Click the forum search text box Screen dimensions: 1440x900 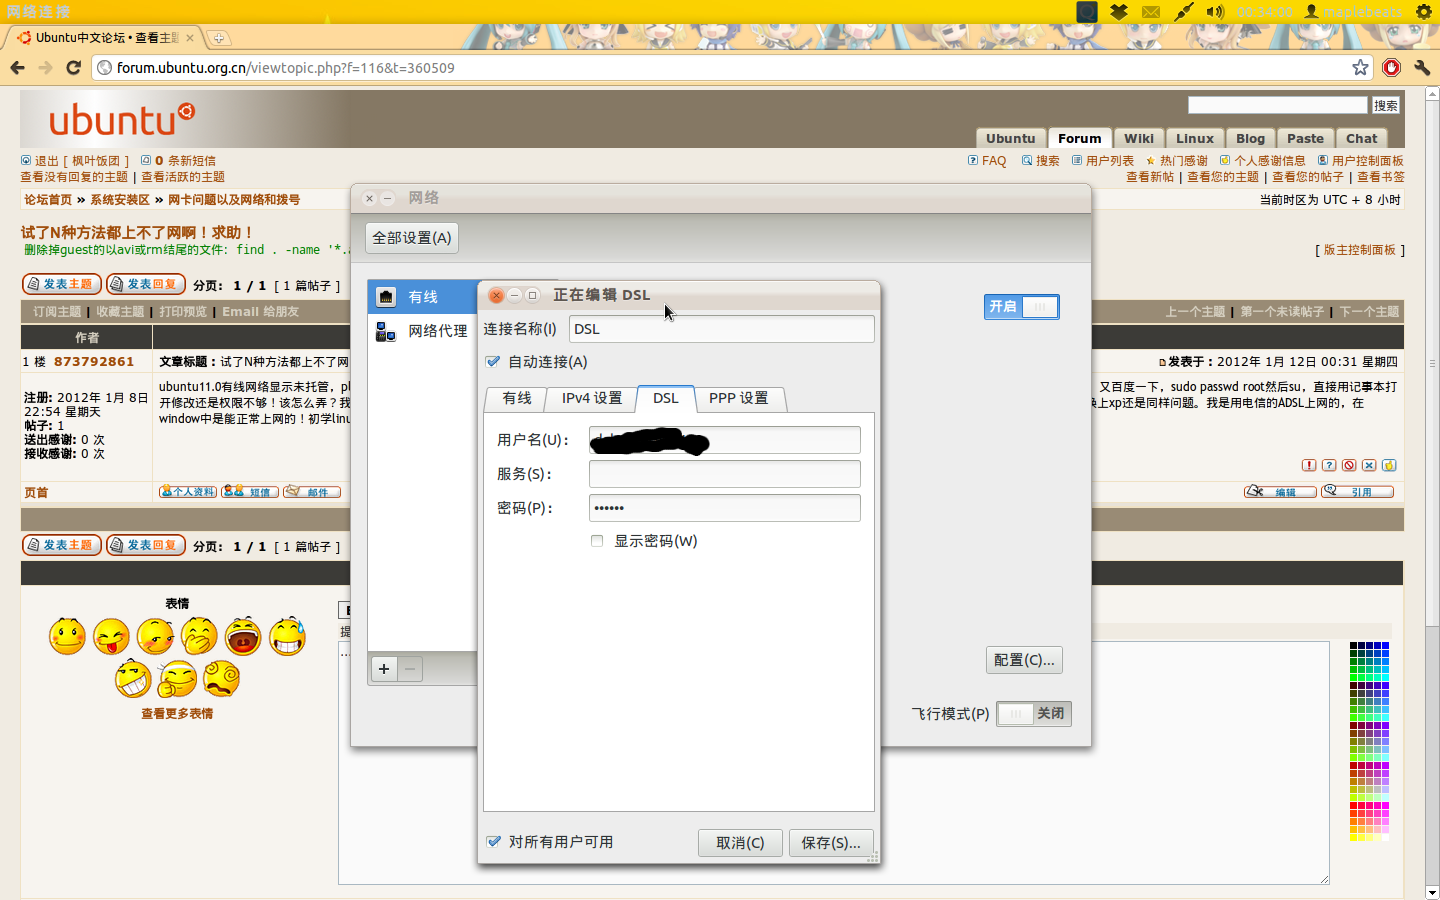[1277, 105]
